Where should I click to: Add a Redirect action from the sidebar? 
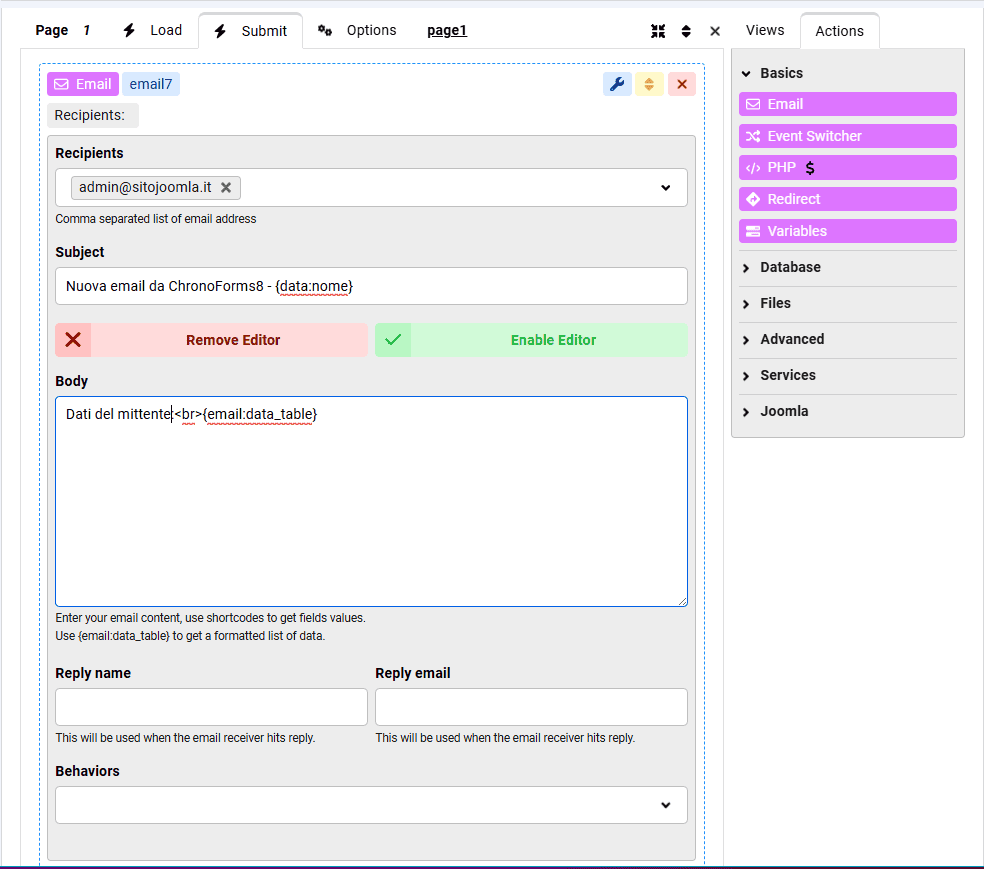847,199
